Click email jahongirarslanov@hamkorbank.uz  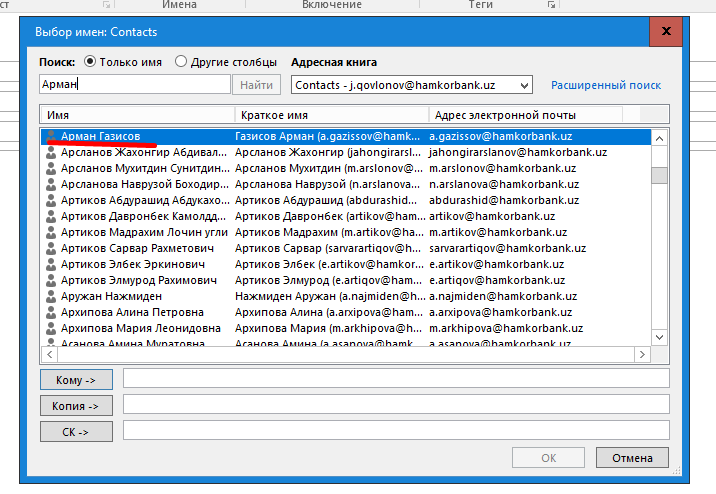click(518, 152)
